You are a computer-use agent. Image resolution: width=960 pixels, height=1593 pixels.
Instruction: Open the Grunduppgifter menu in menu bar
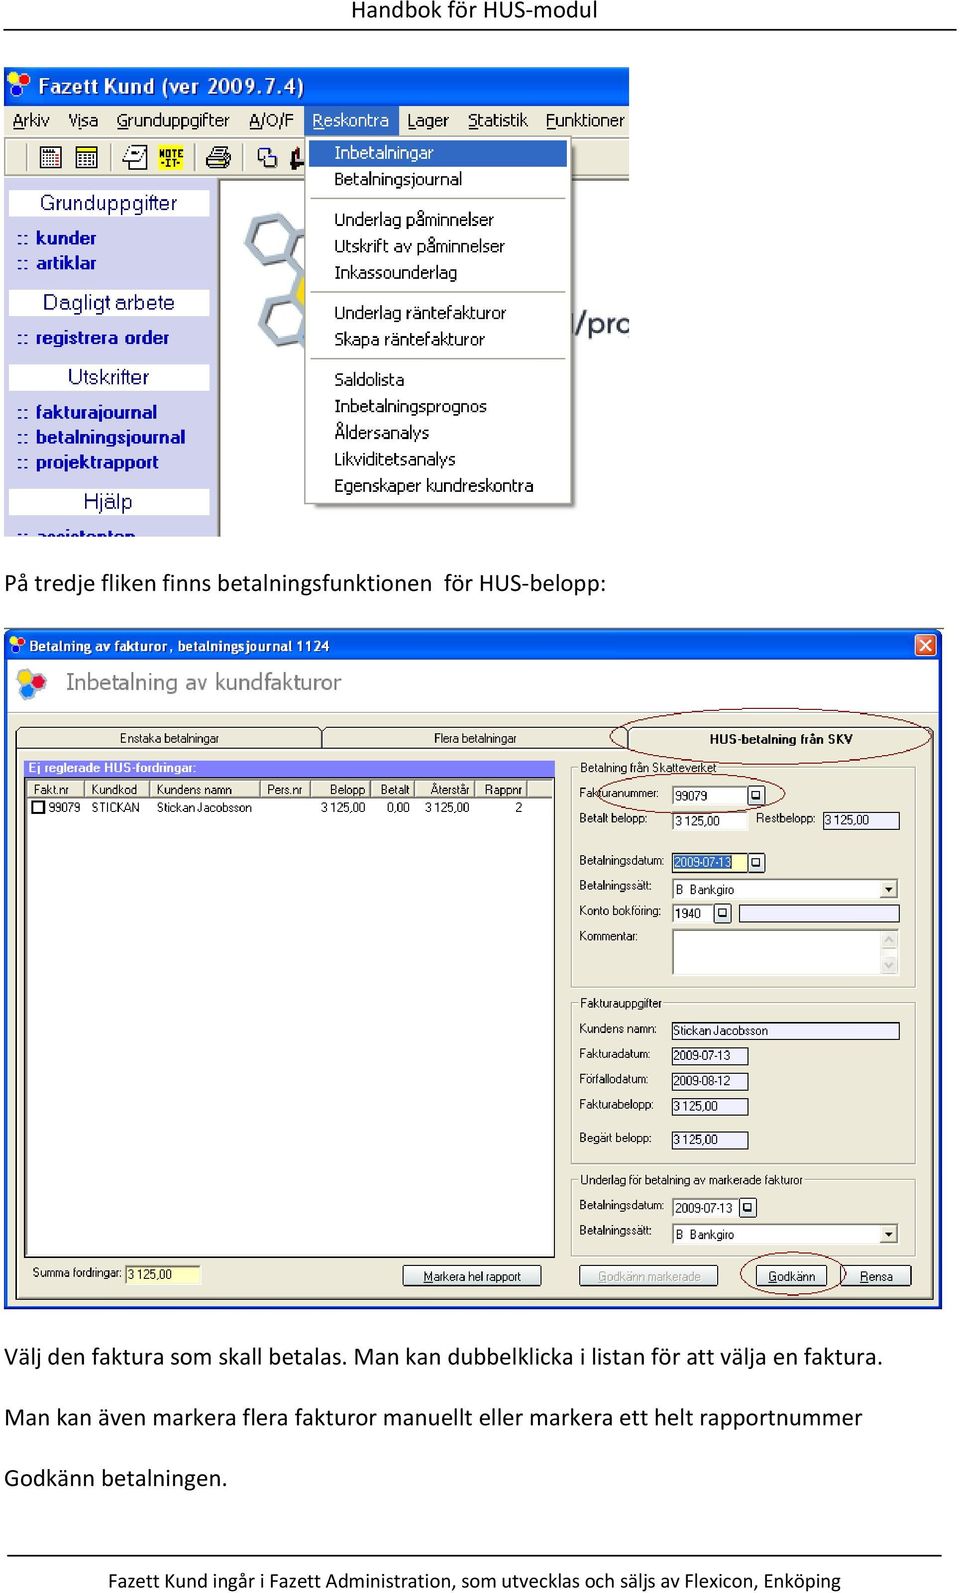pos(173,120)
